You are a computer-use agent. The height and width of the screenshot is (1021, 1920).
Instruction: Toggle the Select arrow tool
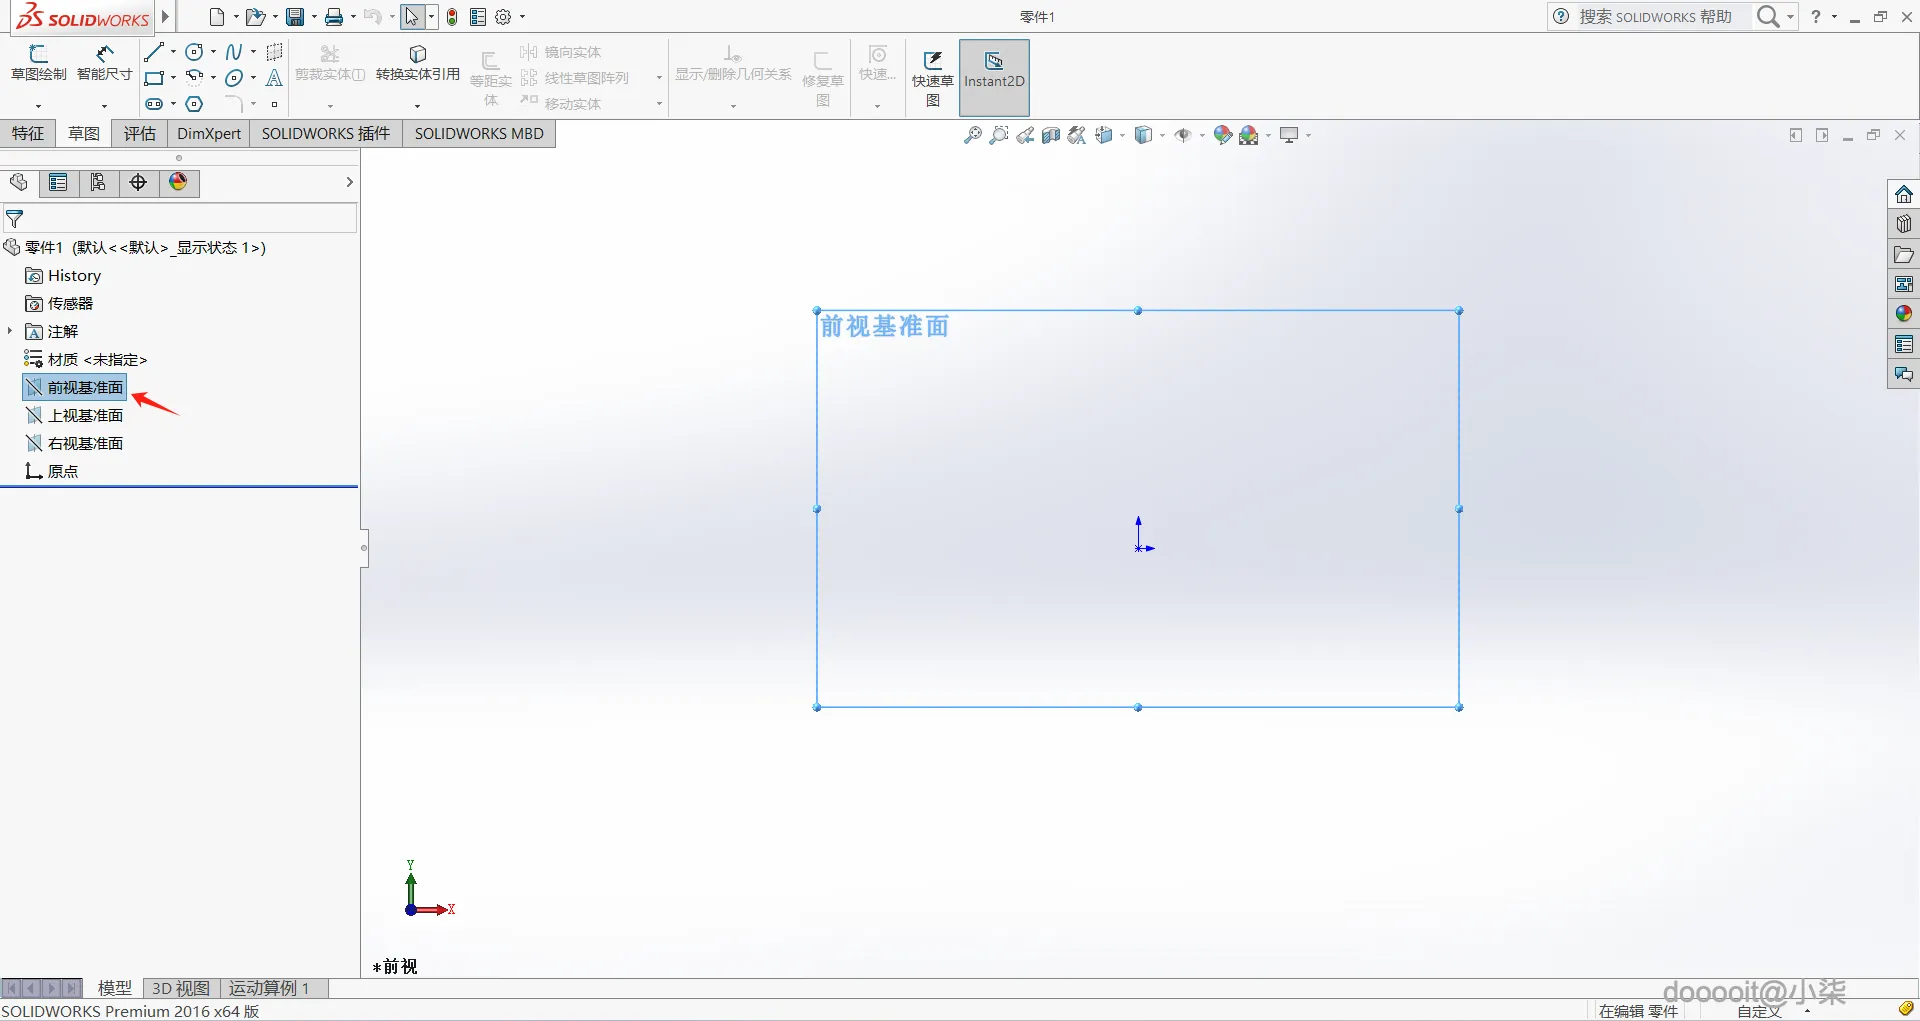pyautogui.click(x=412, y=17)
